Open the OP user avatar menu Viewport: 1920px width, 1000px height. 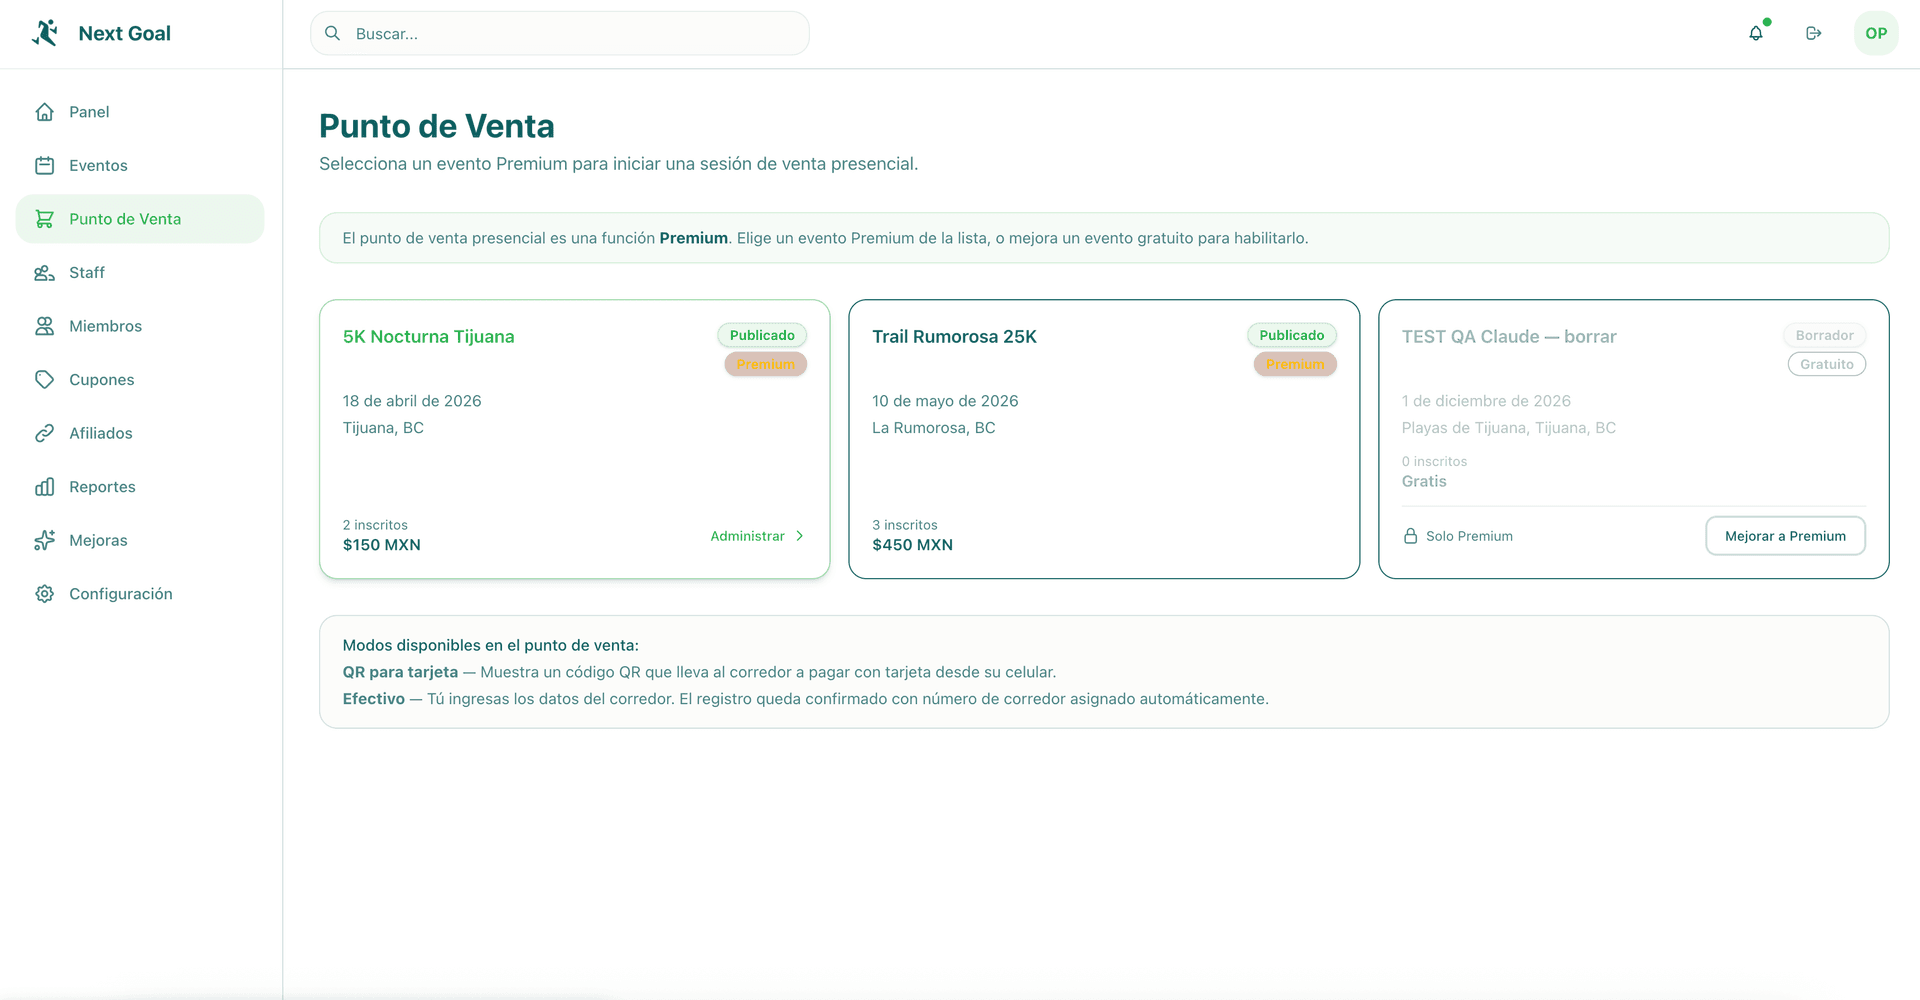pyautogui.click(x=1876, y=33)
